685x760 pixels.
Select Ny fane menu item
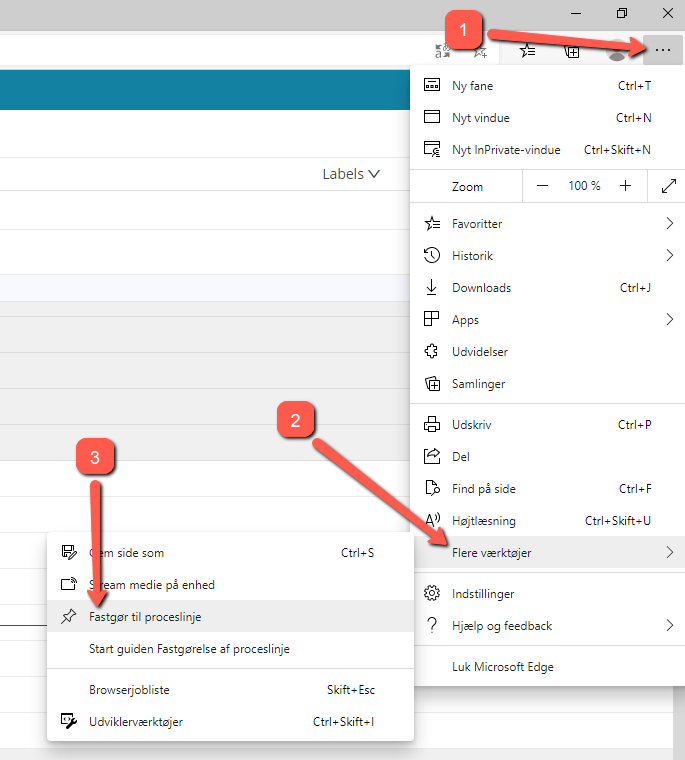tap(548, 85)
